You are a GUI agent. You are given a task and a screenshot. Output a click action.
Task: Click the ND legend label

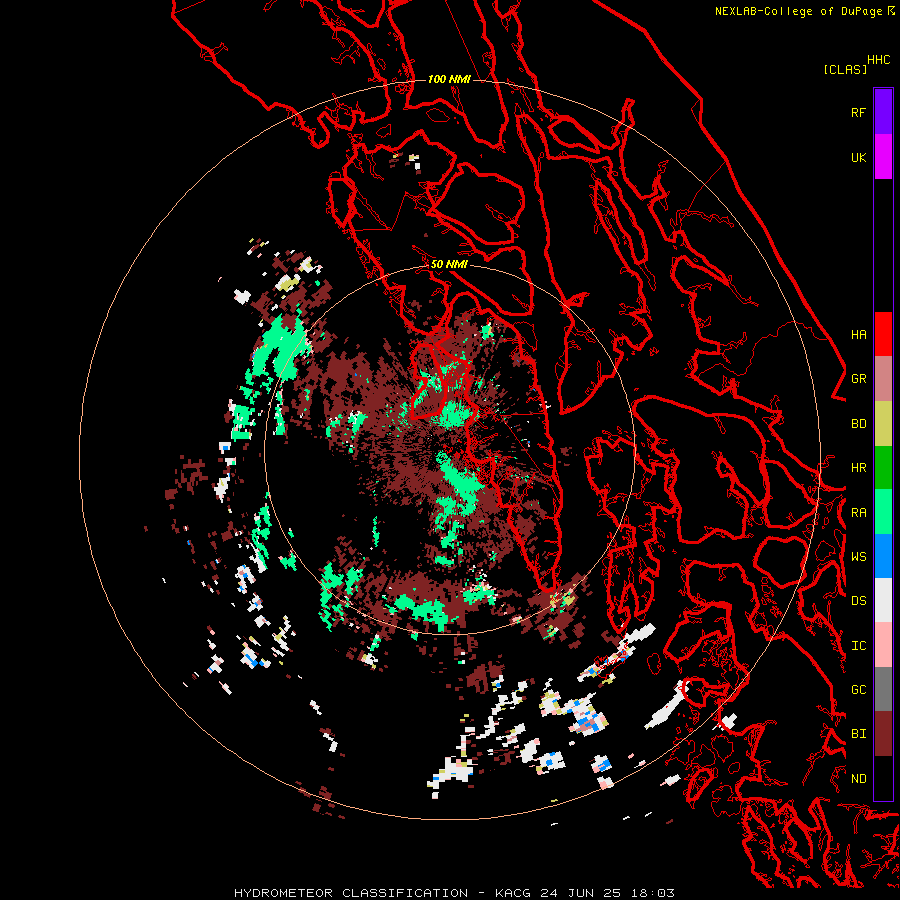click(858, 779)
